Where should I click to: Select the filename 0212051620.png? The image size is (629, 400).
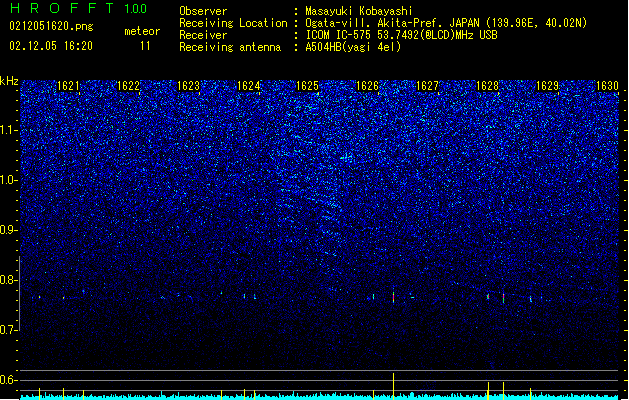tap(51, 26)
